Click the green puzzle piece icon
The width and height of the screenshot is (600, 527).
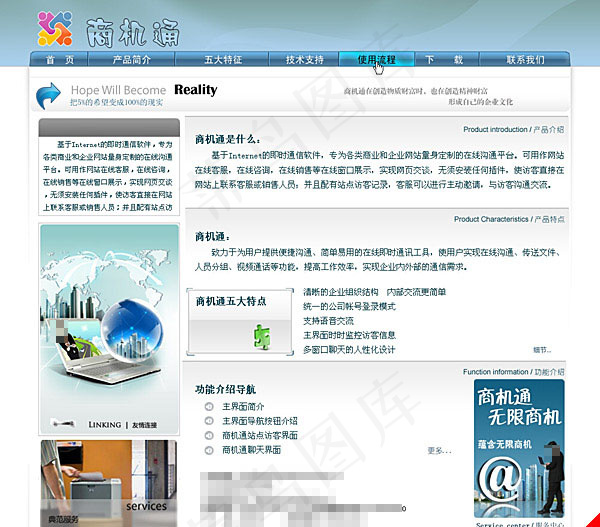[262, 337]
